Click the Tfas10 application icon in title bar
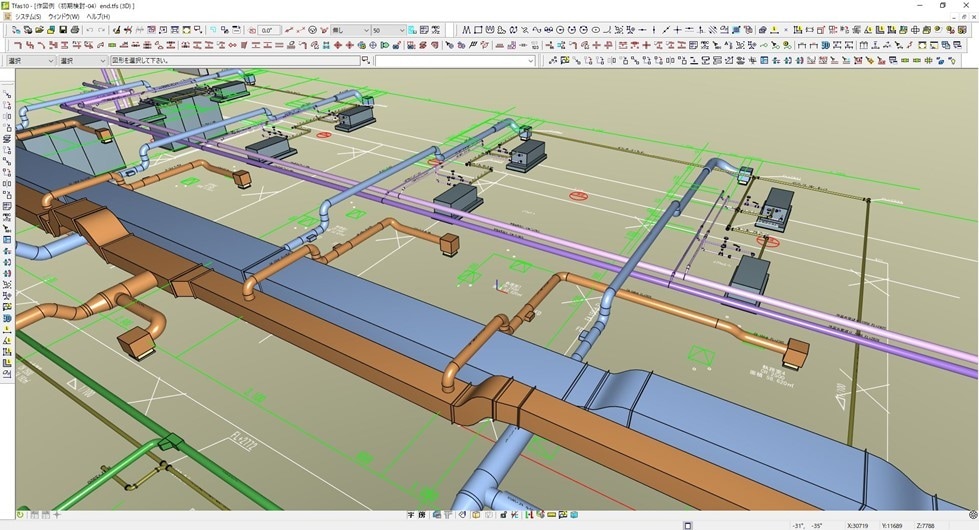Screen dimensions: 979x530 (6, 6)
